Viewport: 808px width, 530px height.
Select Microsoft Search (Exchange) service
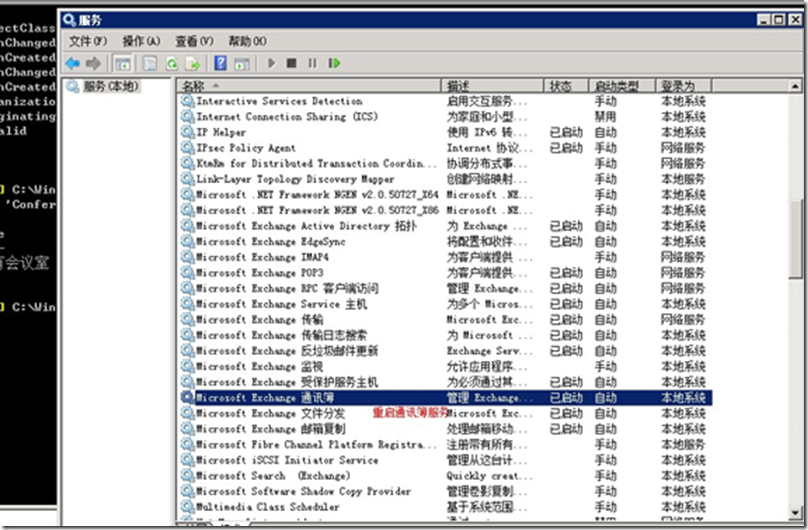point(273,475)
